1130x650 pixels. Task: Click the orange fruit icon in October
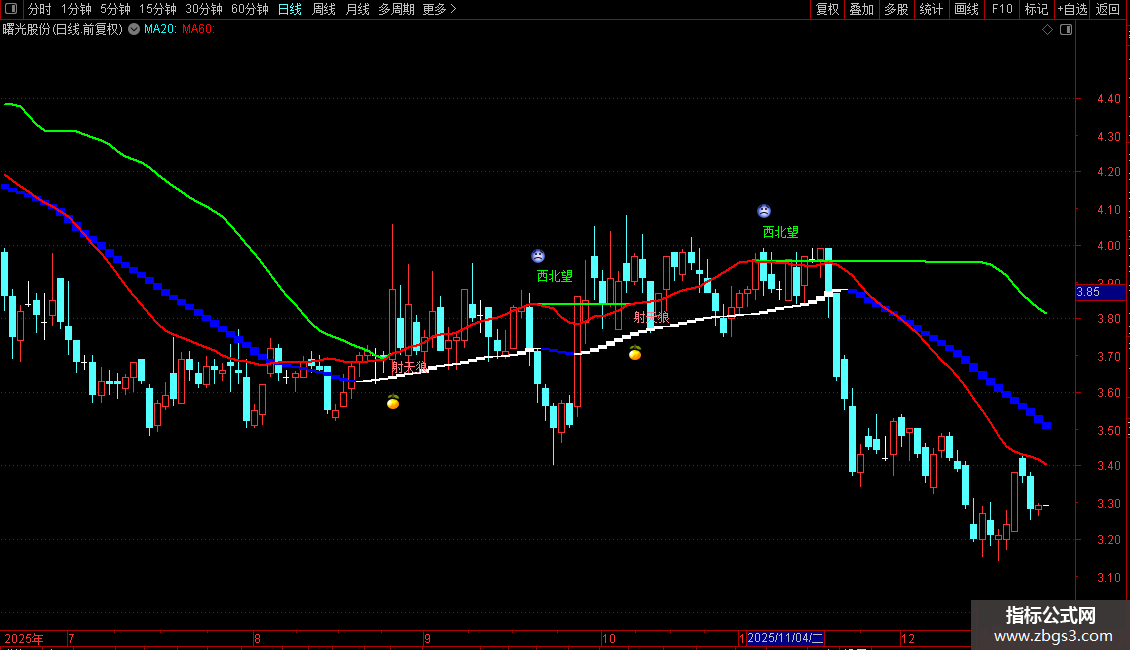pos(635,352)
